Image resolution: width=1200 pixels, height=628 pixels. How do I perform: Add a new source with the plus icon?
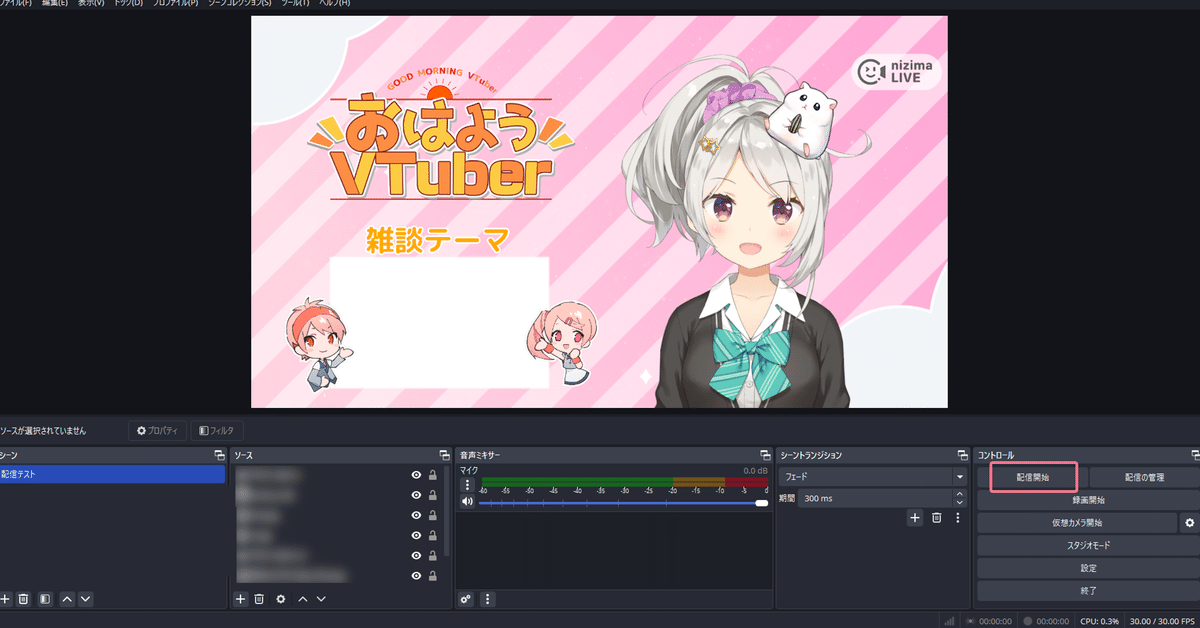tap(240, 598)
